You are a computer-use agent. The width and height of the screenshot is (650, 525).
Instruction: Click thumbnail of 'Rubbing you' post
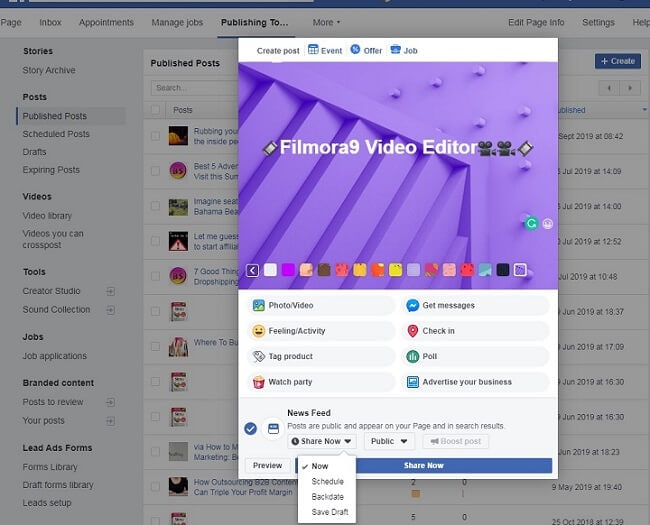(x=178, y=136)
